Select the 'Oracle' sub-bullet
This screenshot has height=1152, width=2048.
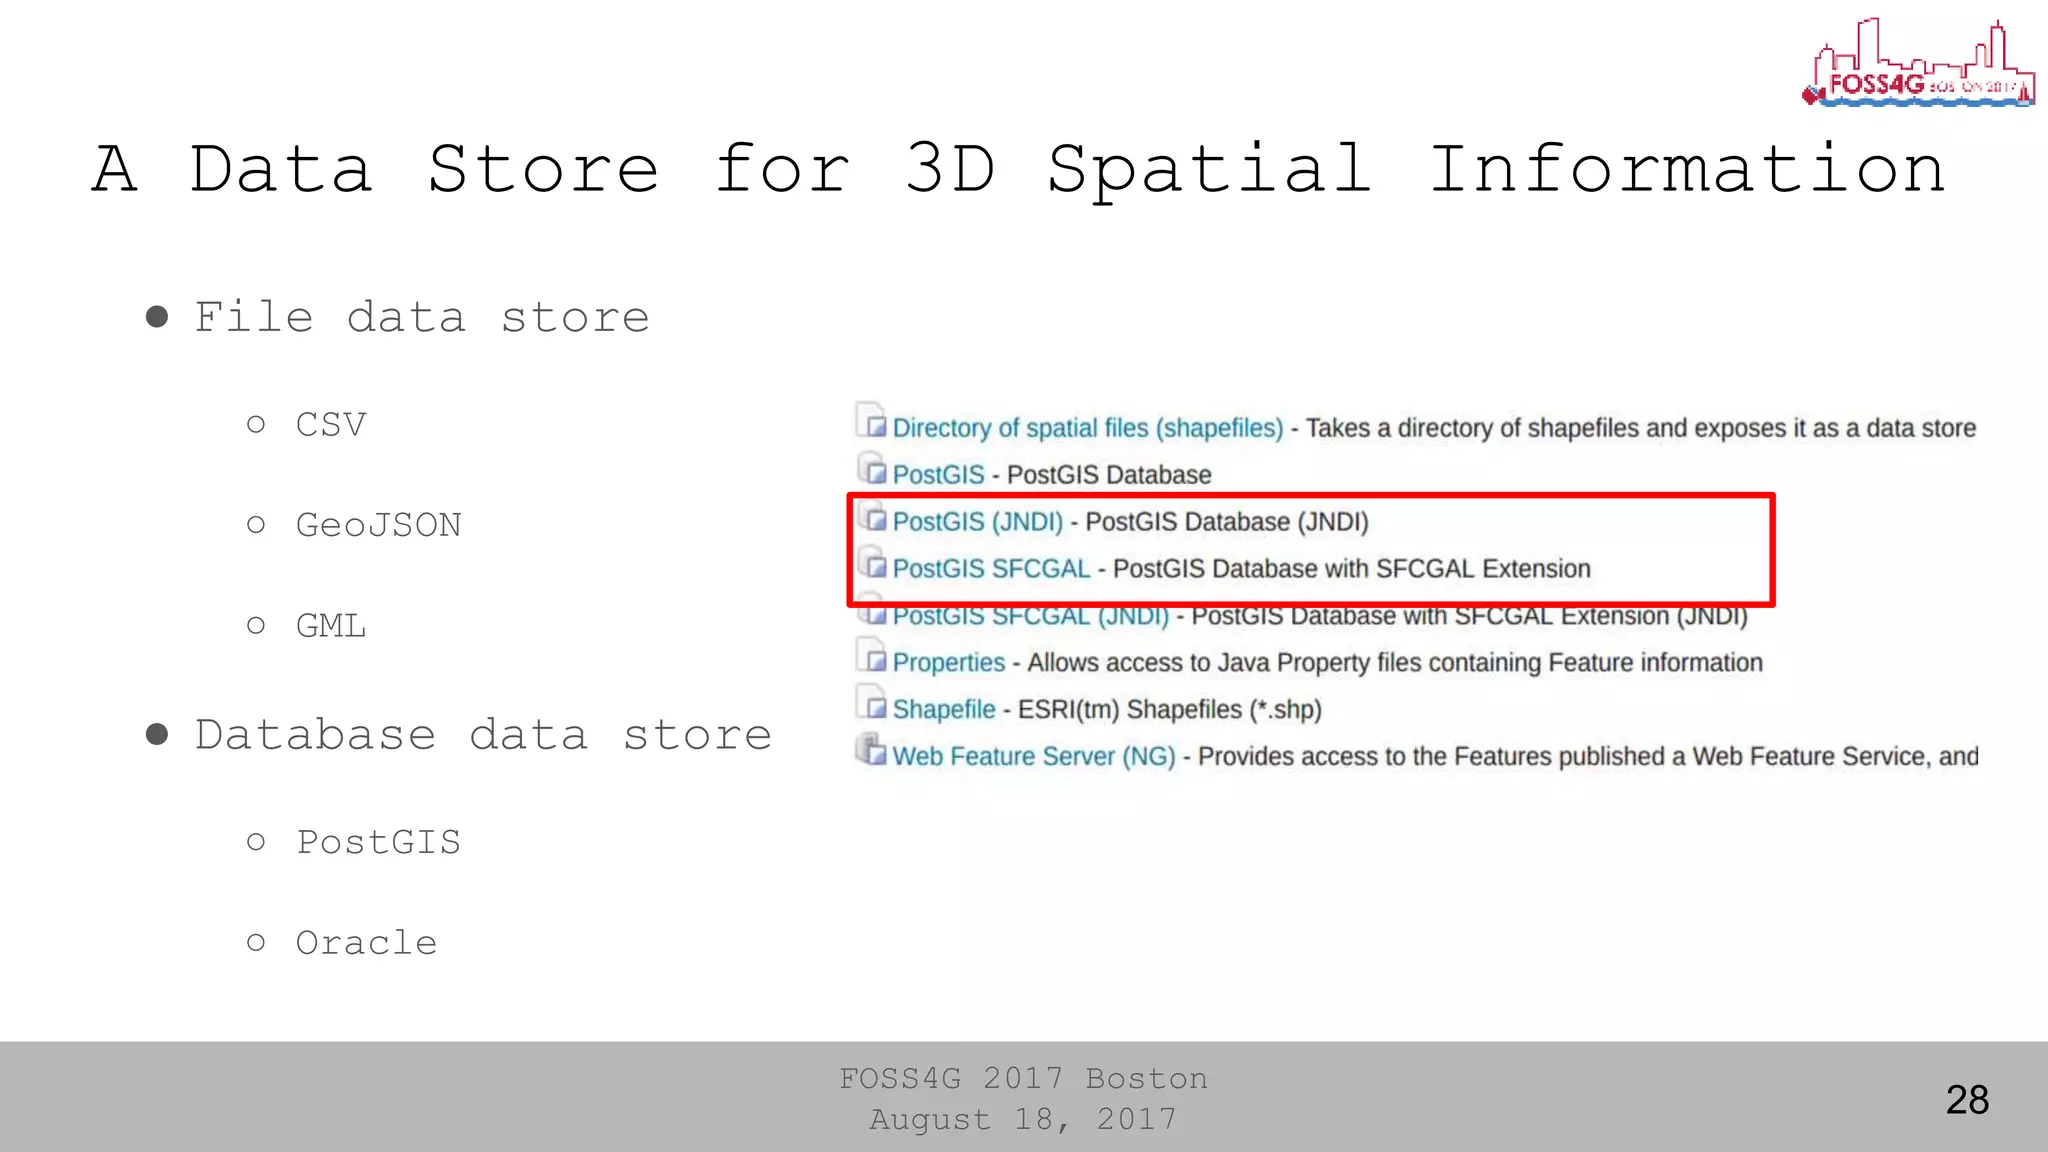click(x=366, y=943)
